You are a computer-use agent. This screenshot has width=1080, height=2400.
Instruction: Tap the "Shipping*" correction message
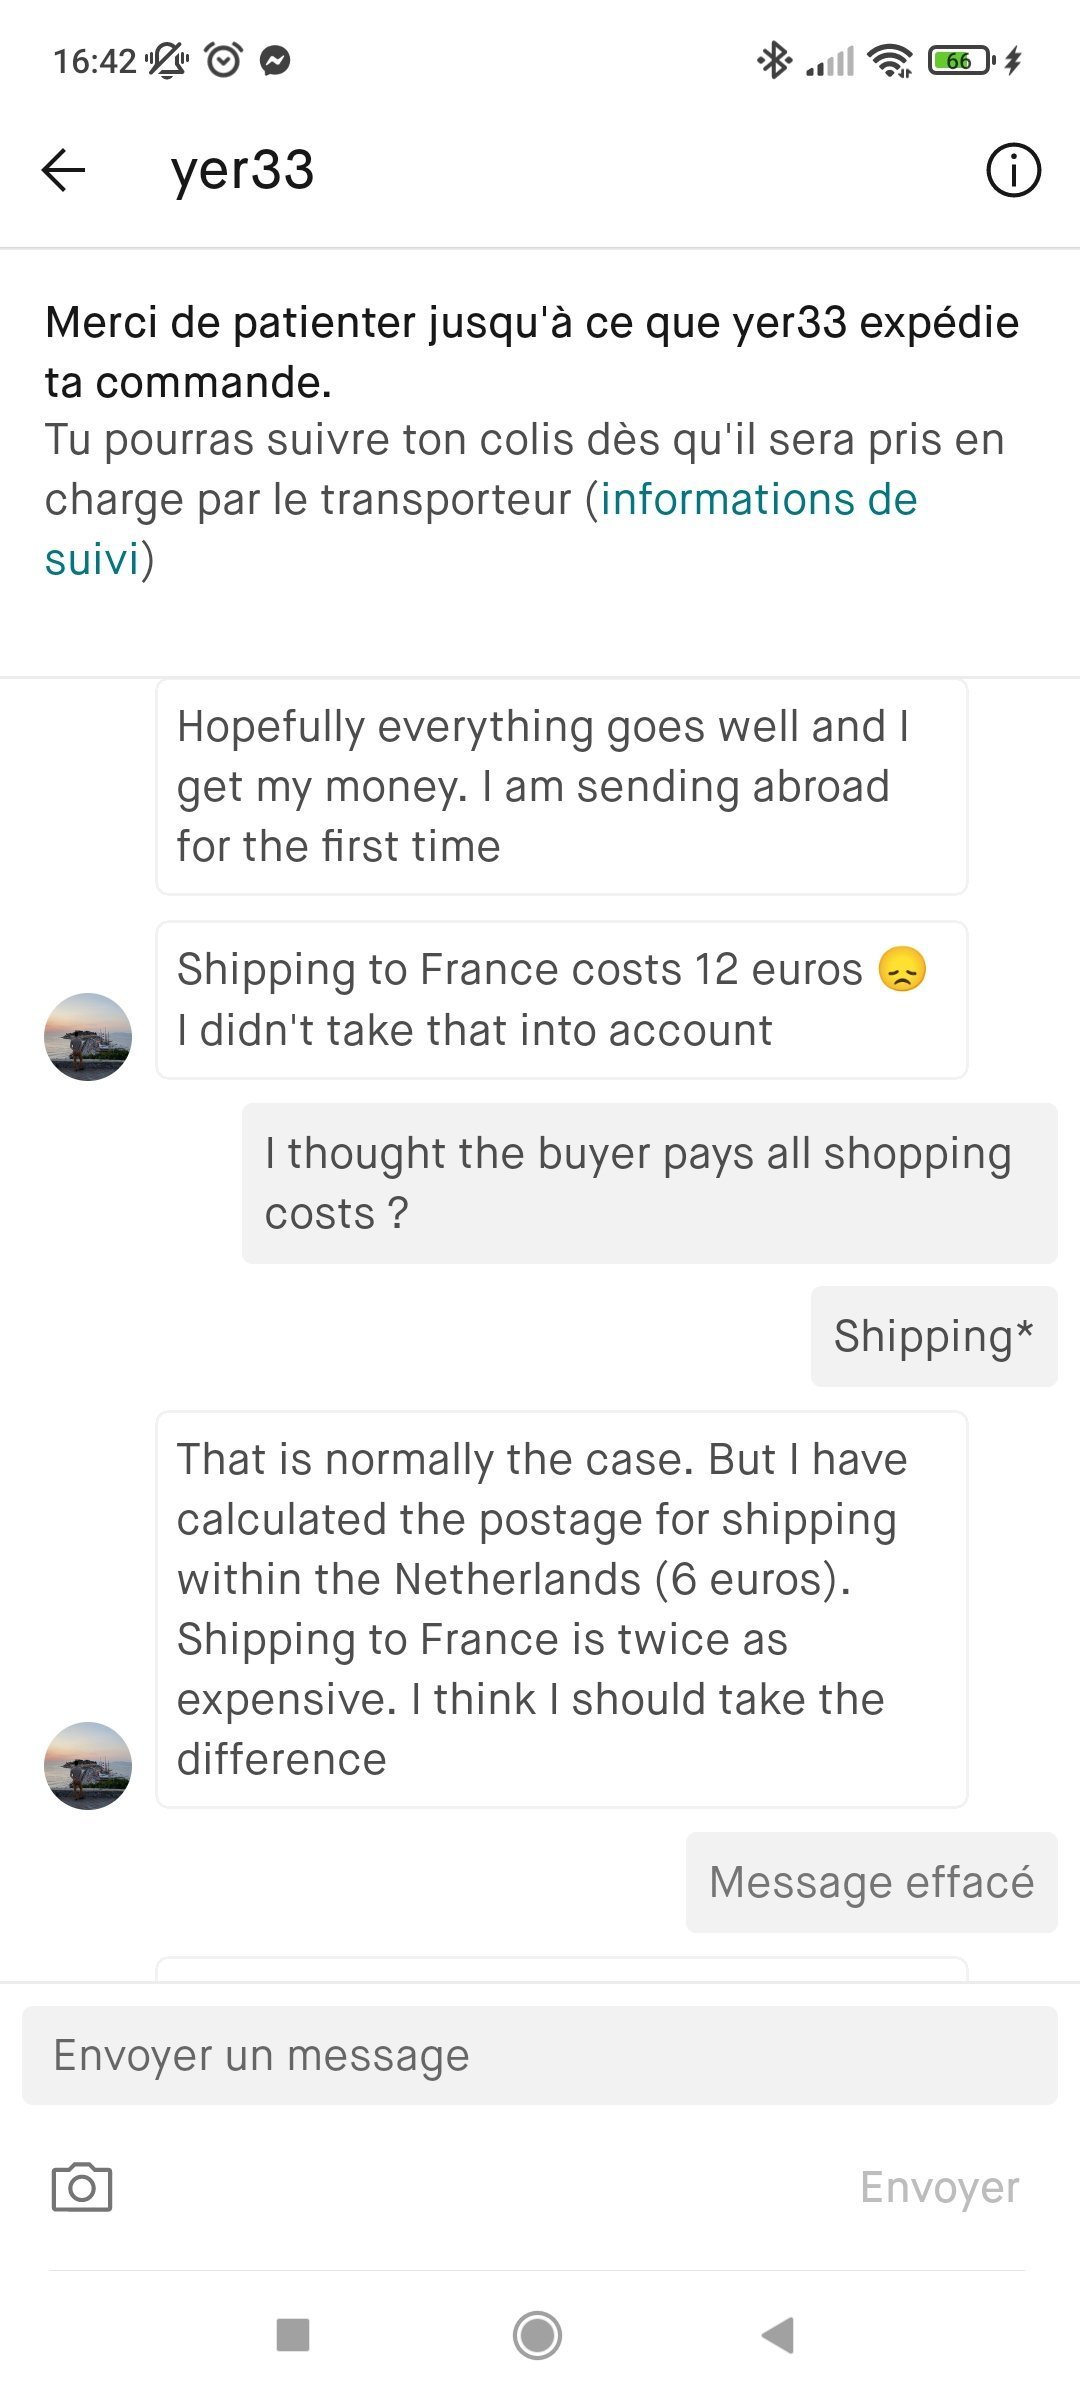(x=933, y=1336)
